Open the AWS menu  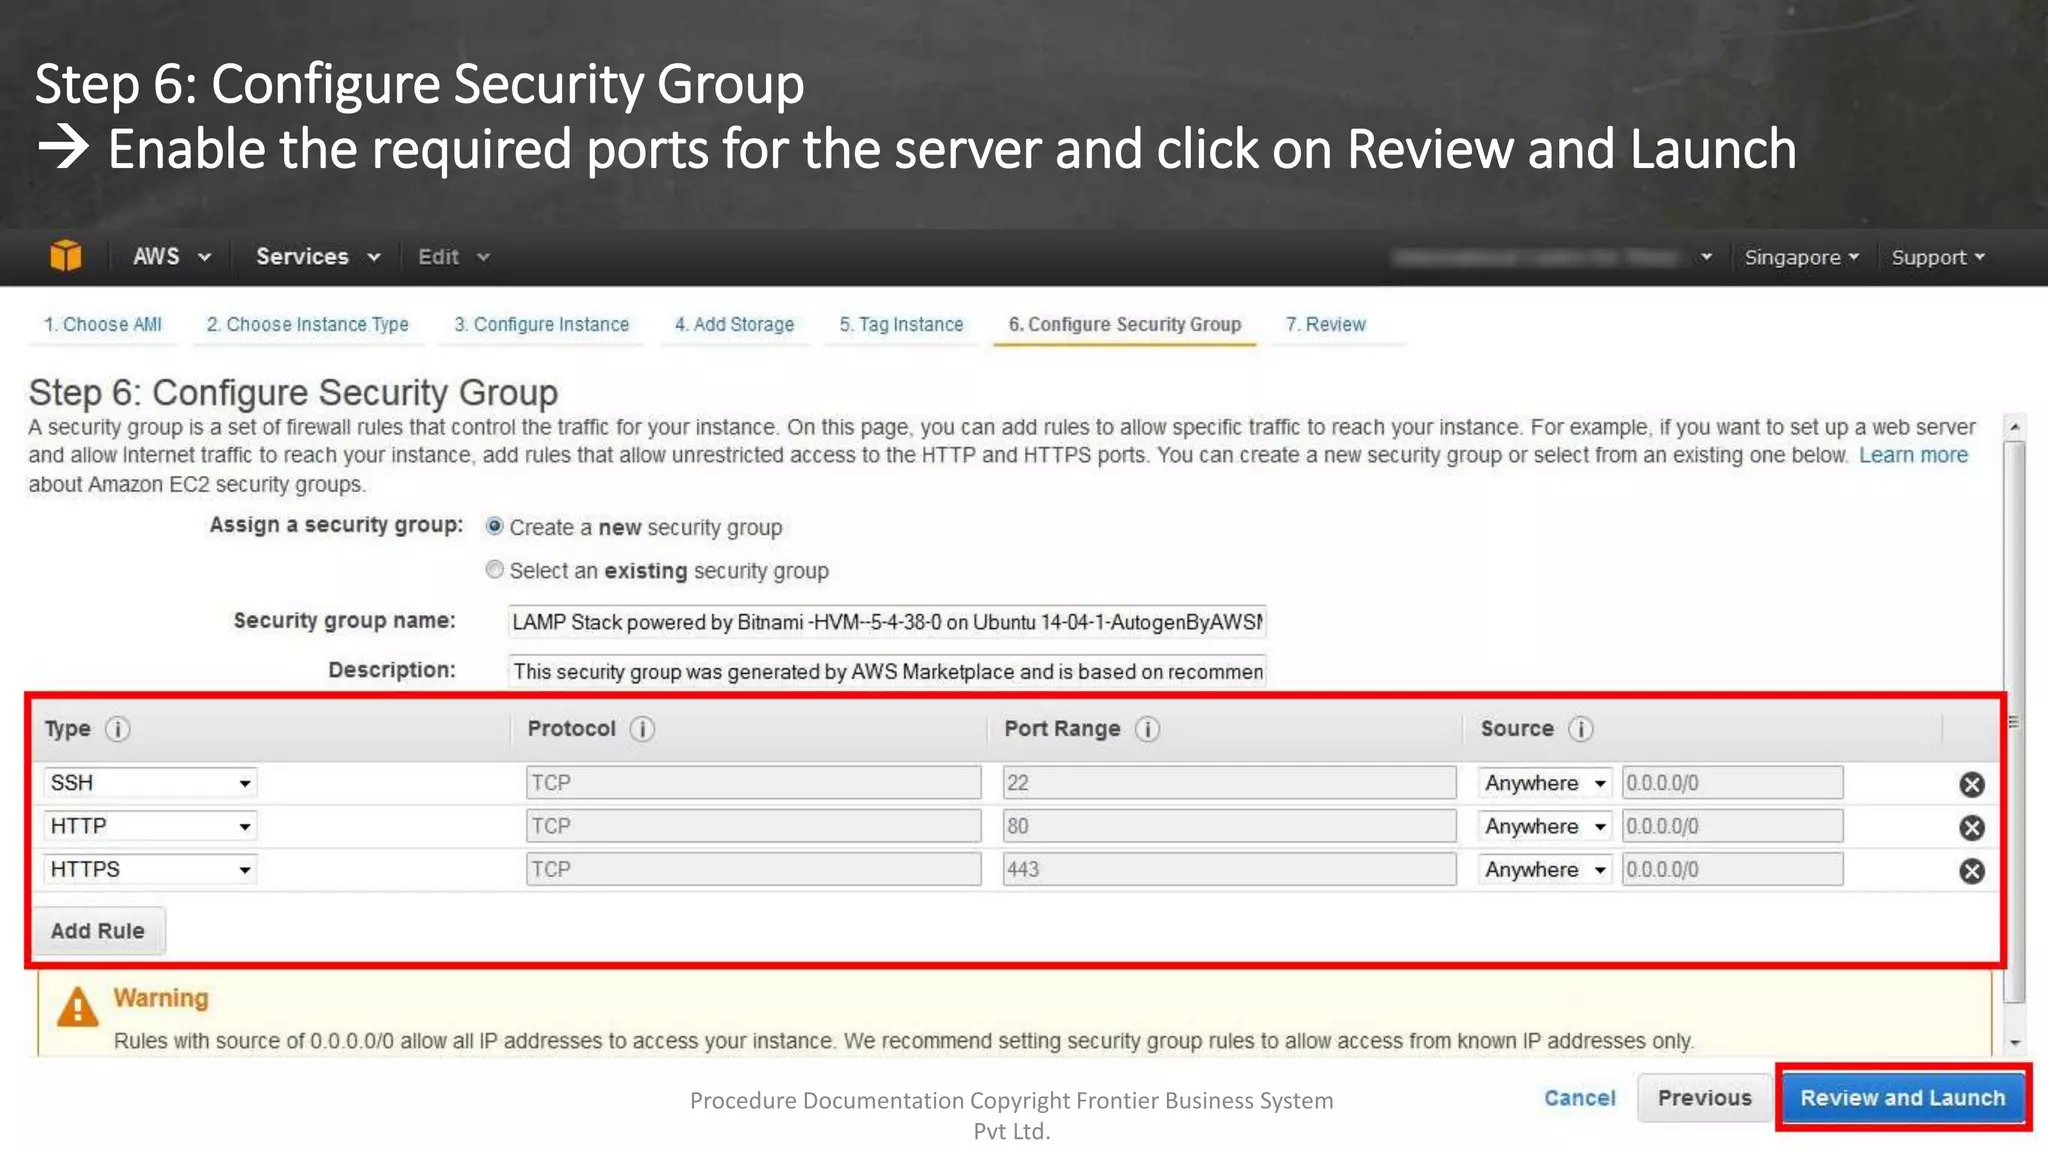coord(172,256)
